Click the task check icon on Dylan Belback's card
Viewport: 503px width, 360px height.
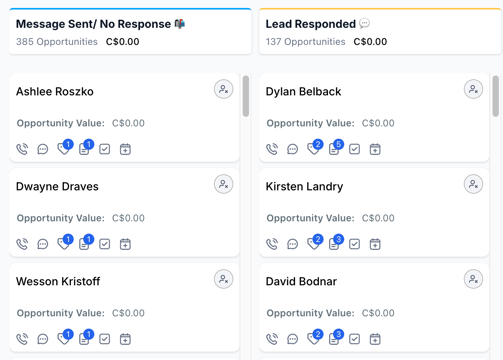(354, 149)
